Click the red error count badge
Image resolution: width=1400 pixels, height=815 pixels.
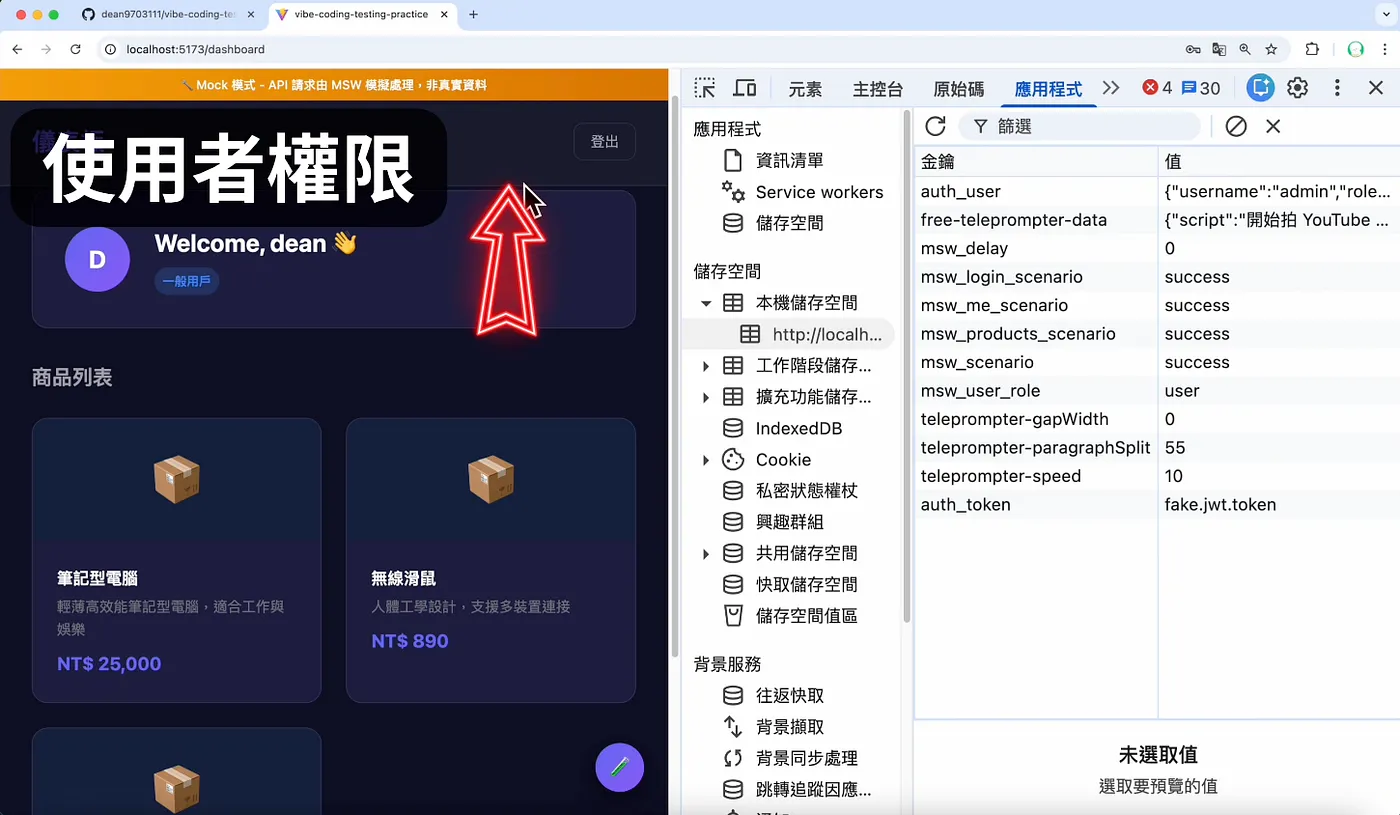tap(1157, 88)
